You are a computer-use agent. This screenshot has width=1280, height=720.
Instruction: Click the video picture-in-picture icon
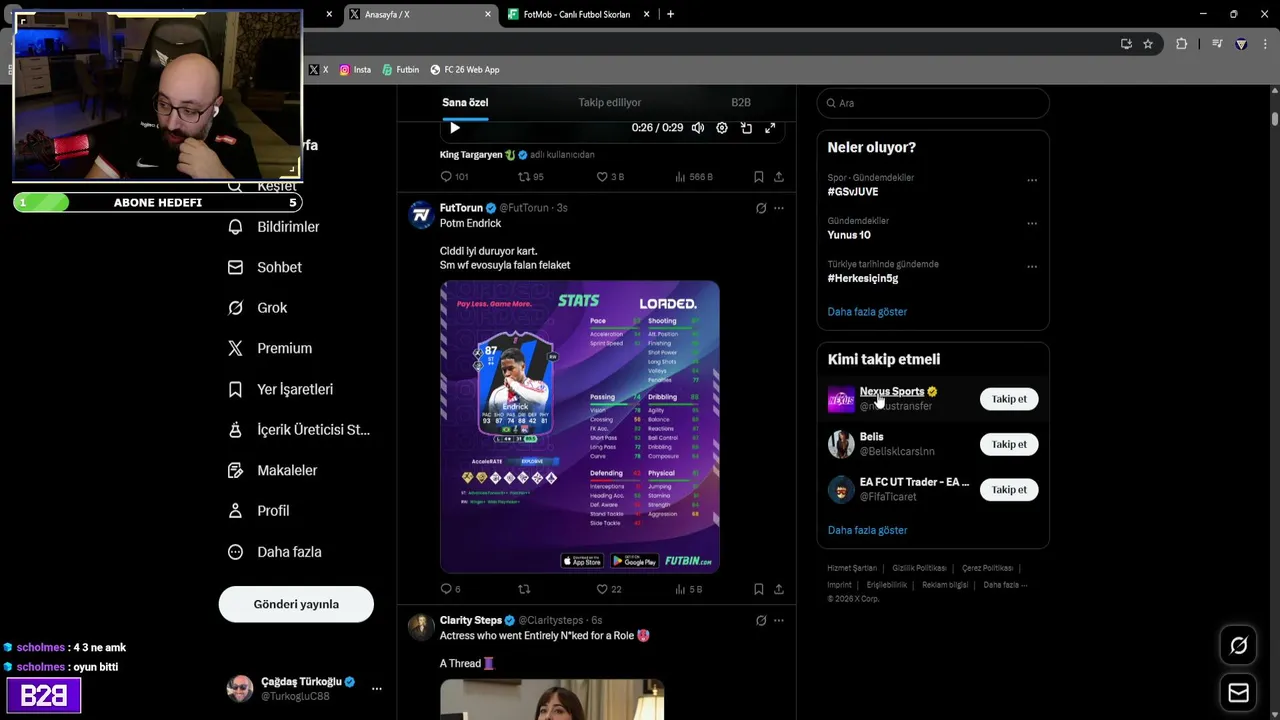point(746,128)
